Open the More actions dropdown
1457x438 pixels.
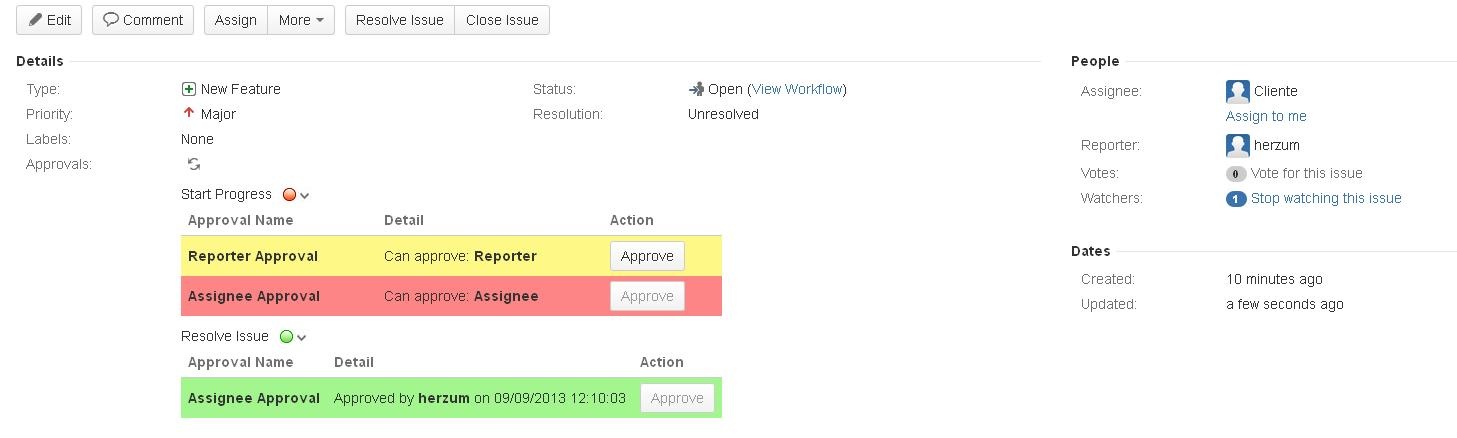[300, 20]
